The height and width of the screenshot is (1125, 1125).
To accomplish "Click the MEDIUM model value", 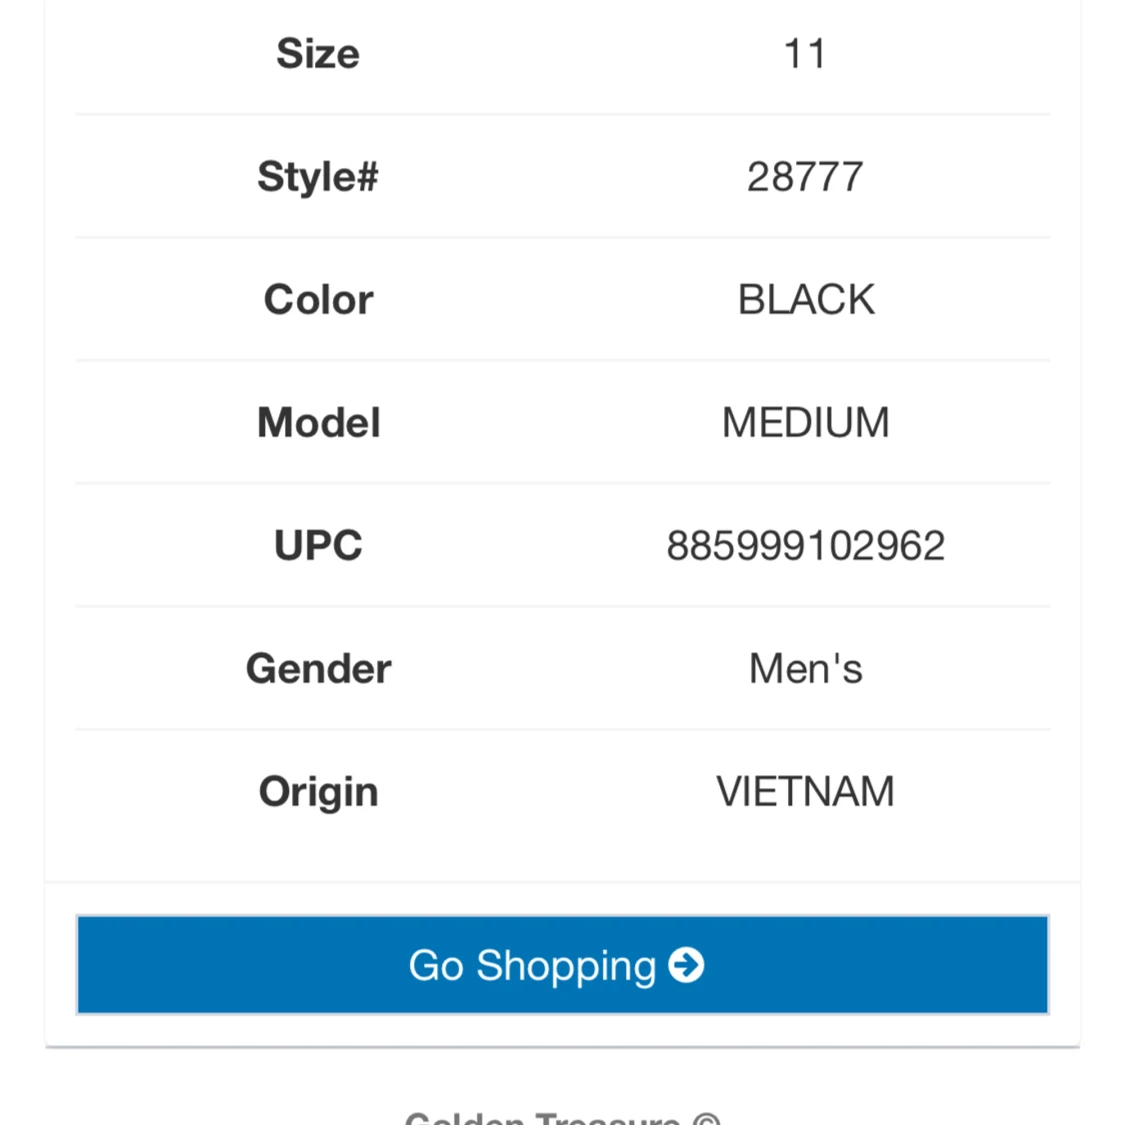I will pyautogui.click(x=806, y=422).
